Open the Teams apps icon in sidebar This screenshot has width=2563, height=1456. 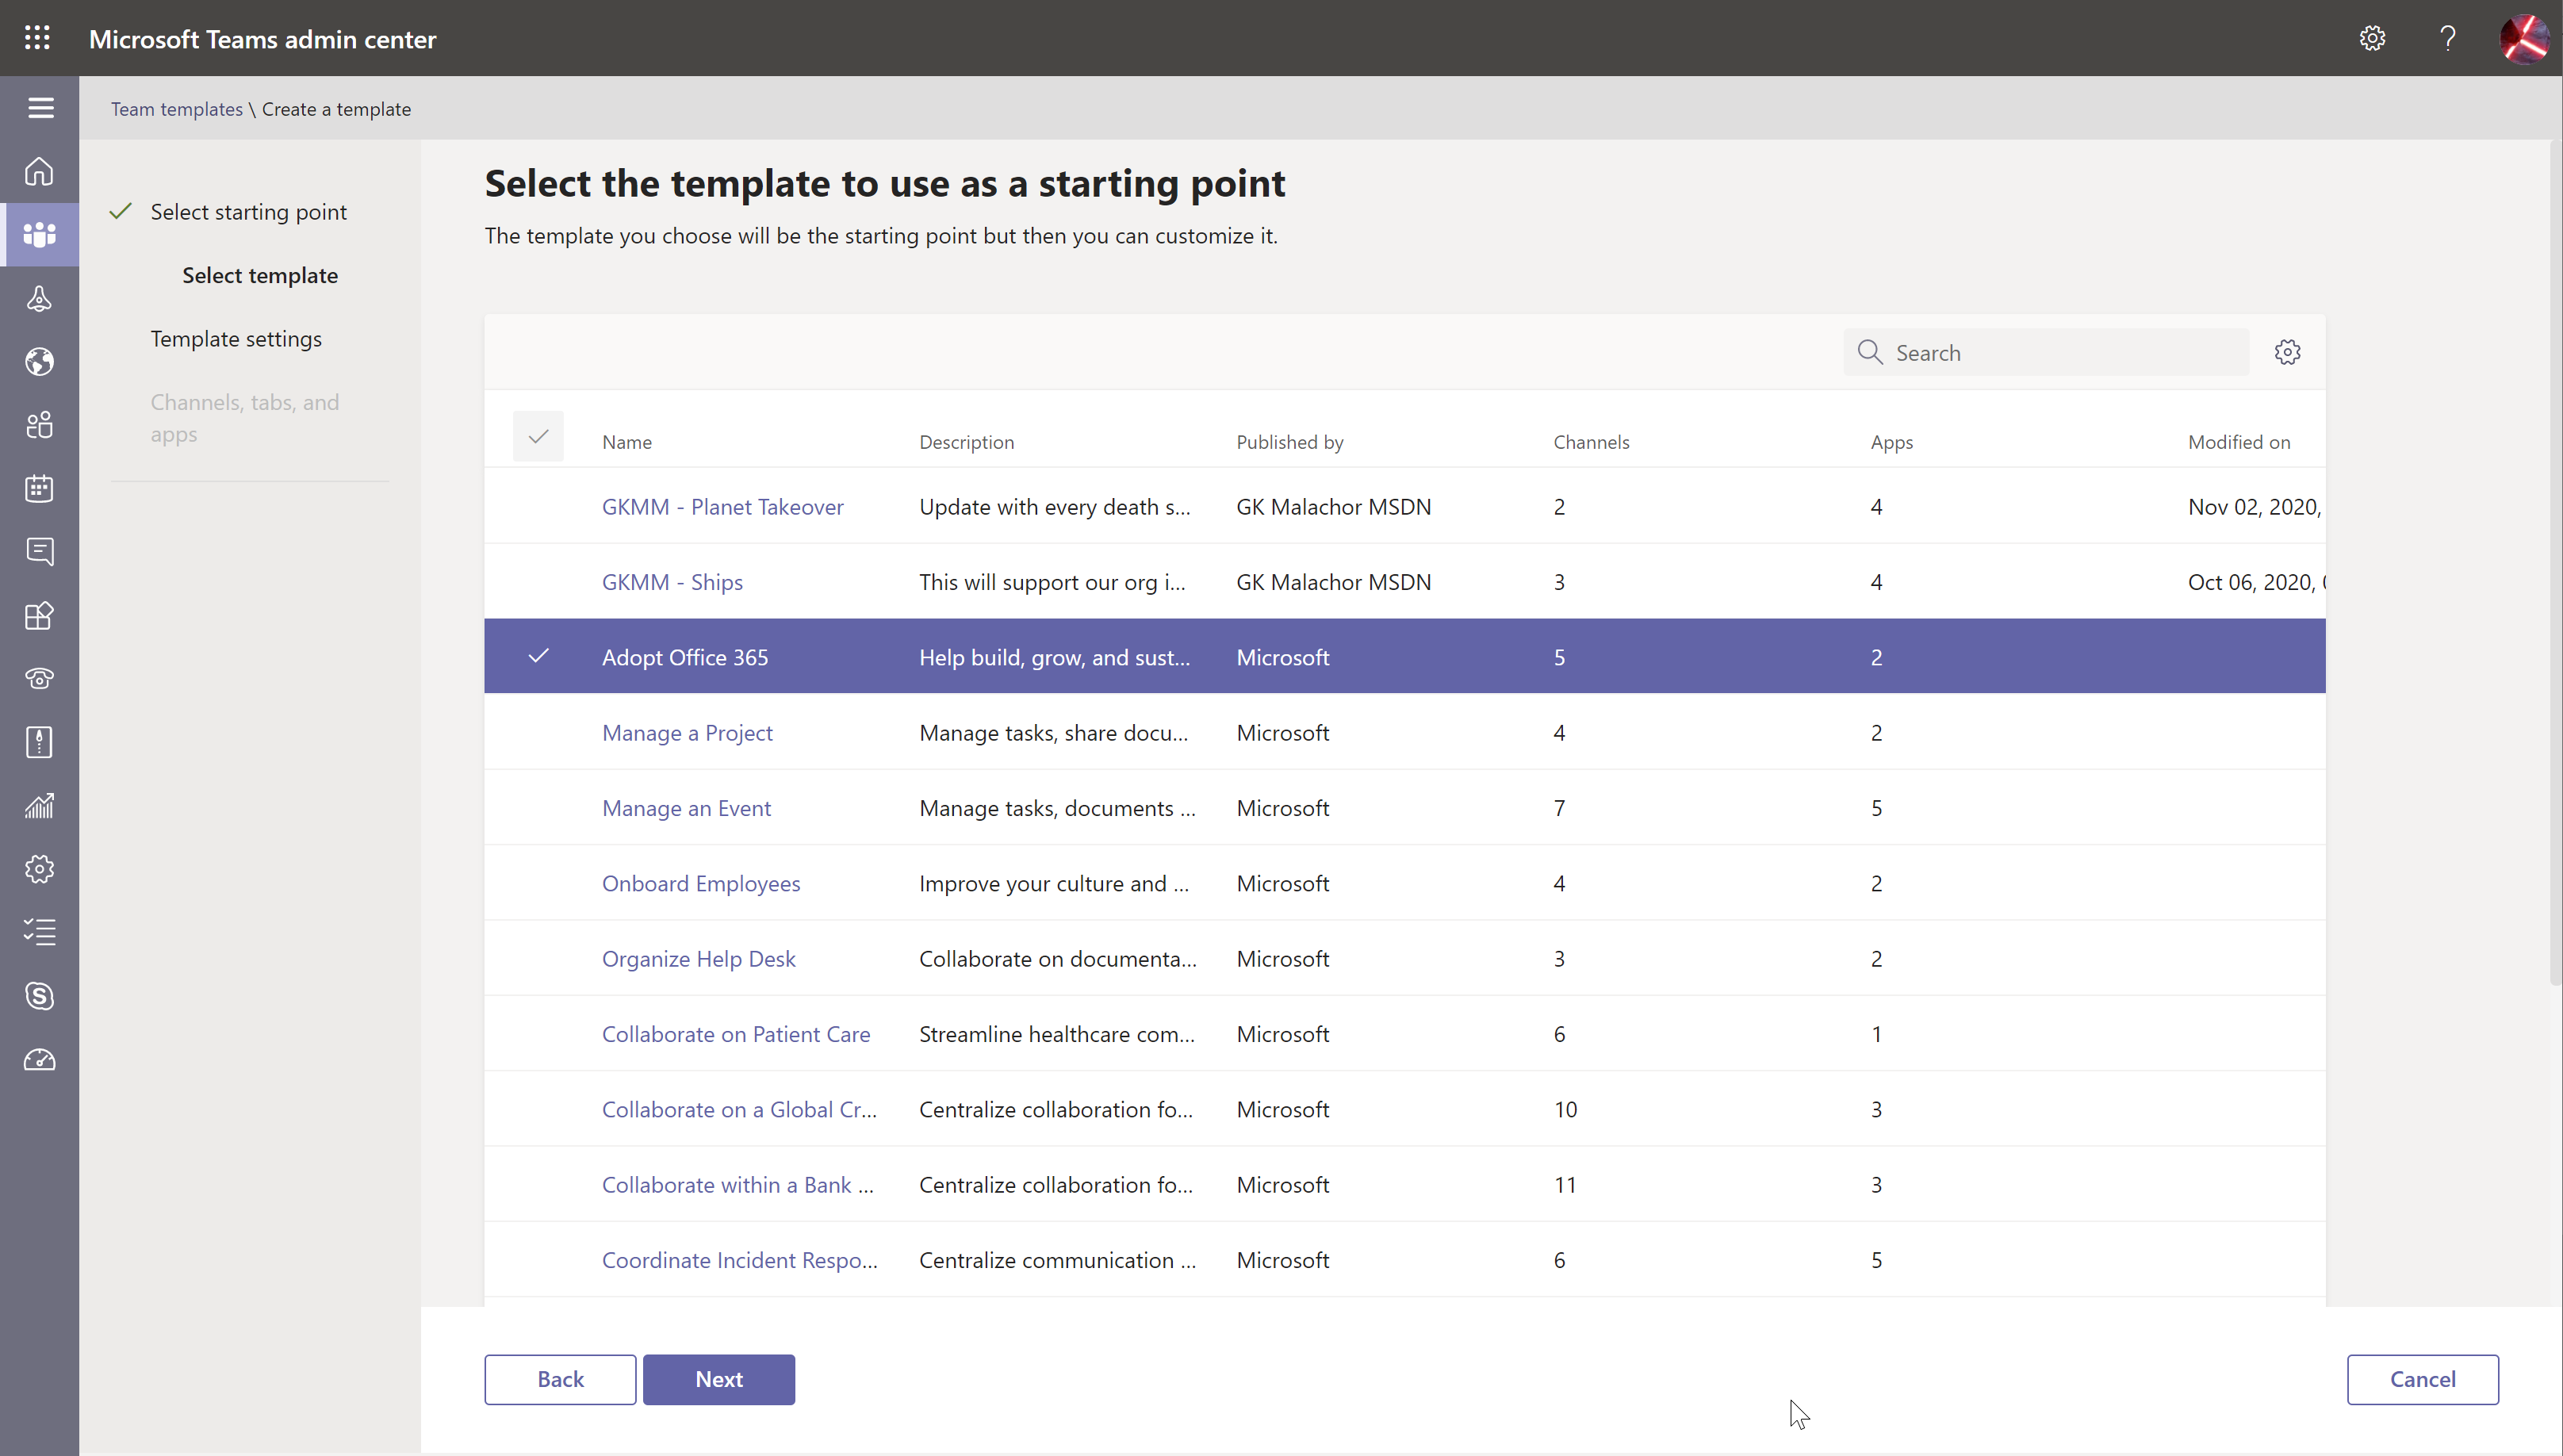click(x=40, y=615)
